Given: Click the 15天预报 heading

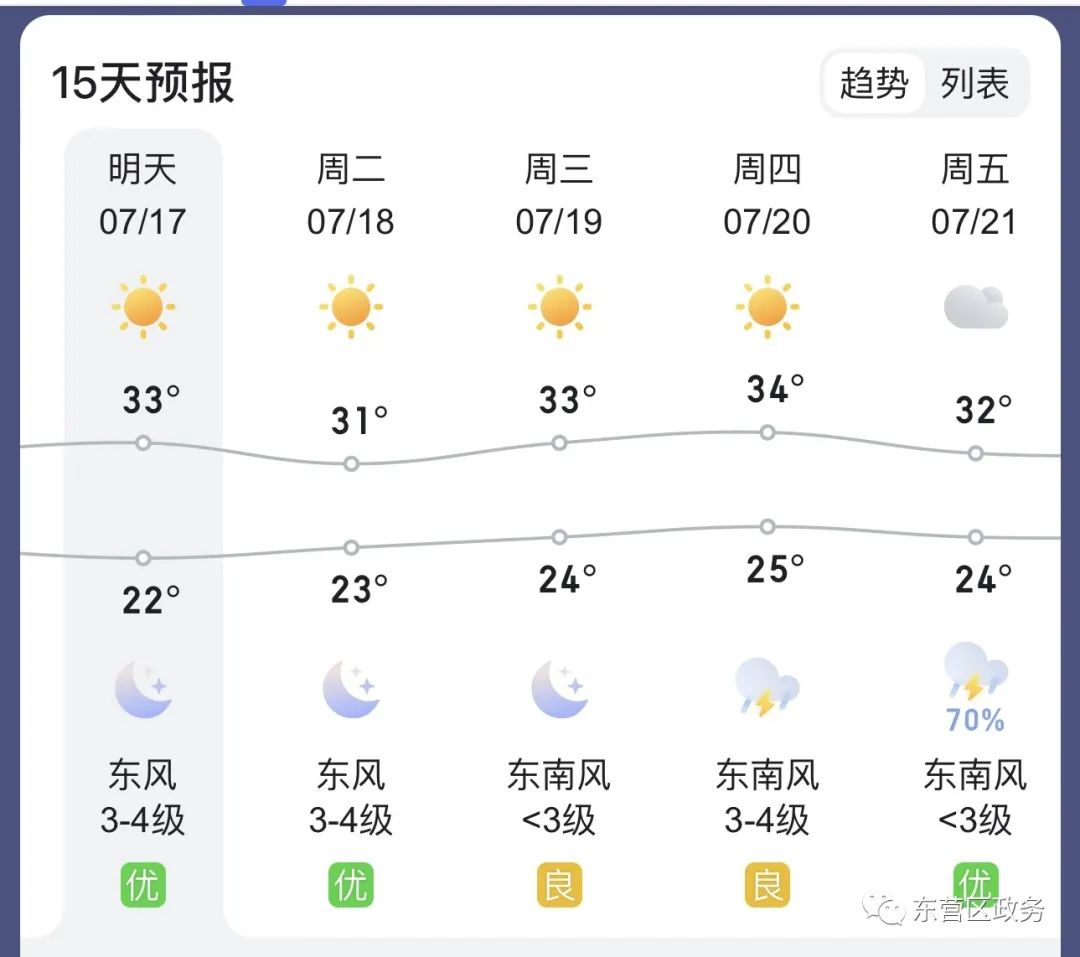Looking at the screenshot, I should 143,83.
